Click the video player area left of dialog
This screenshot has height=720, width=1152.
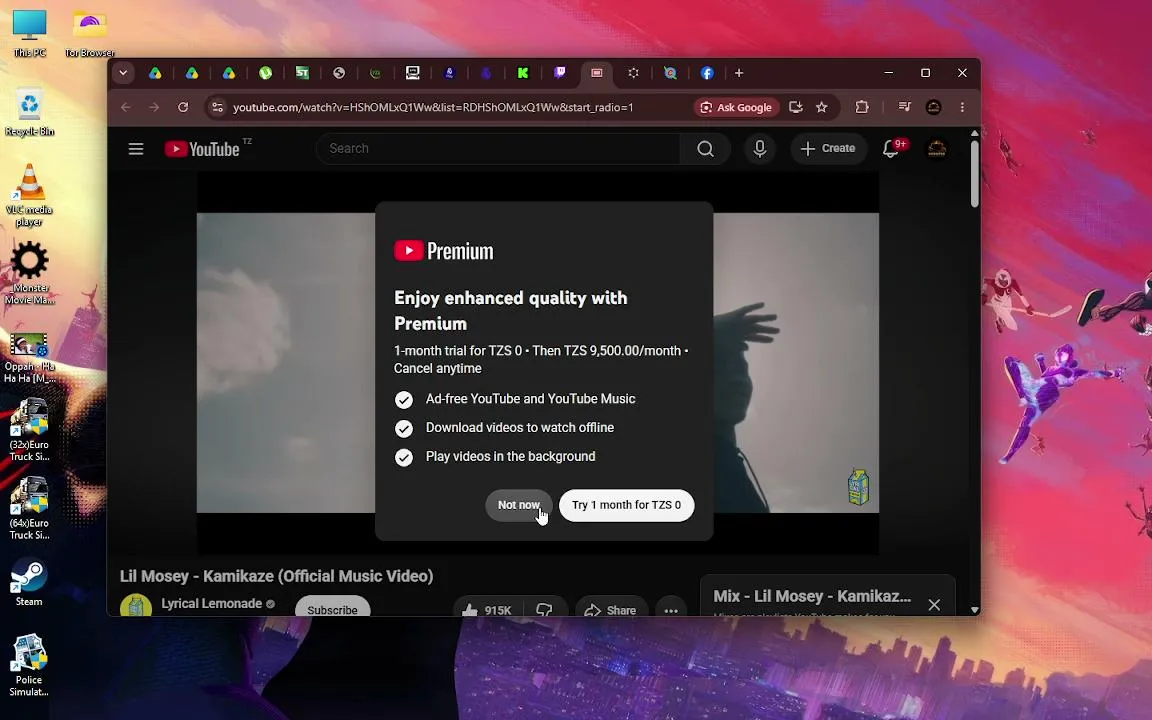coord(286,363)
